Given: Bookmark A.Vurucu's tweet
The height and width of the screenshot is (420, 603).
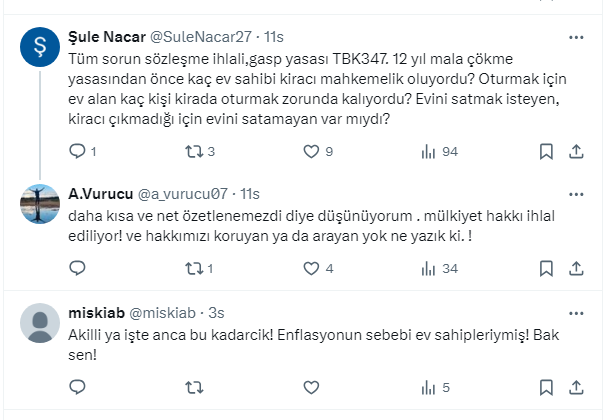Looking at the screenshot, I should tap(546, 268).
